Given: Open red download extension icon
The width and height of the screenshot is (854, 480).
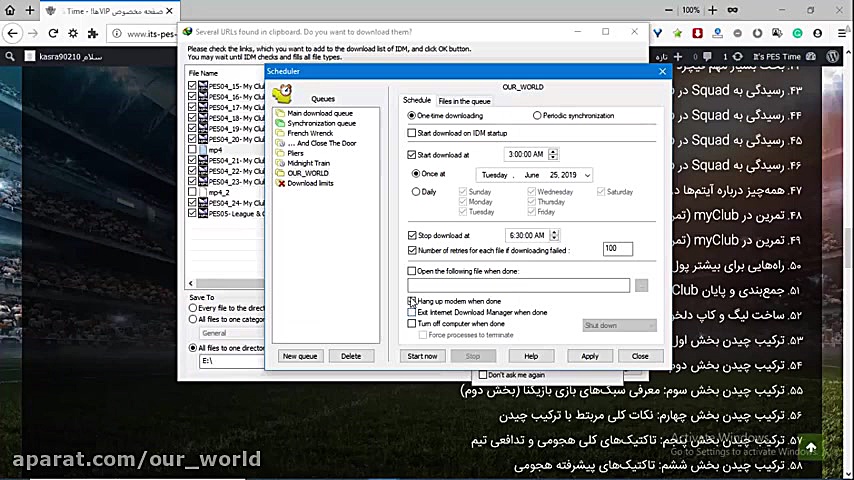Looking at the screenshot, I should click(697, 34).
